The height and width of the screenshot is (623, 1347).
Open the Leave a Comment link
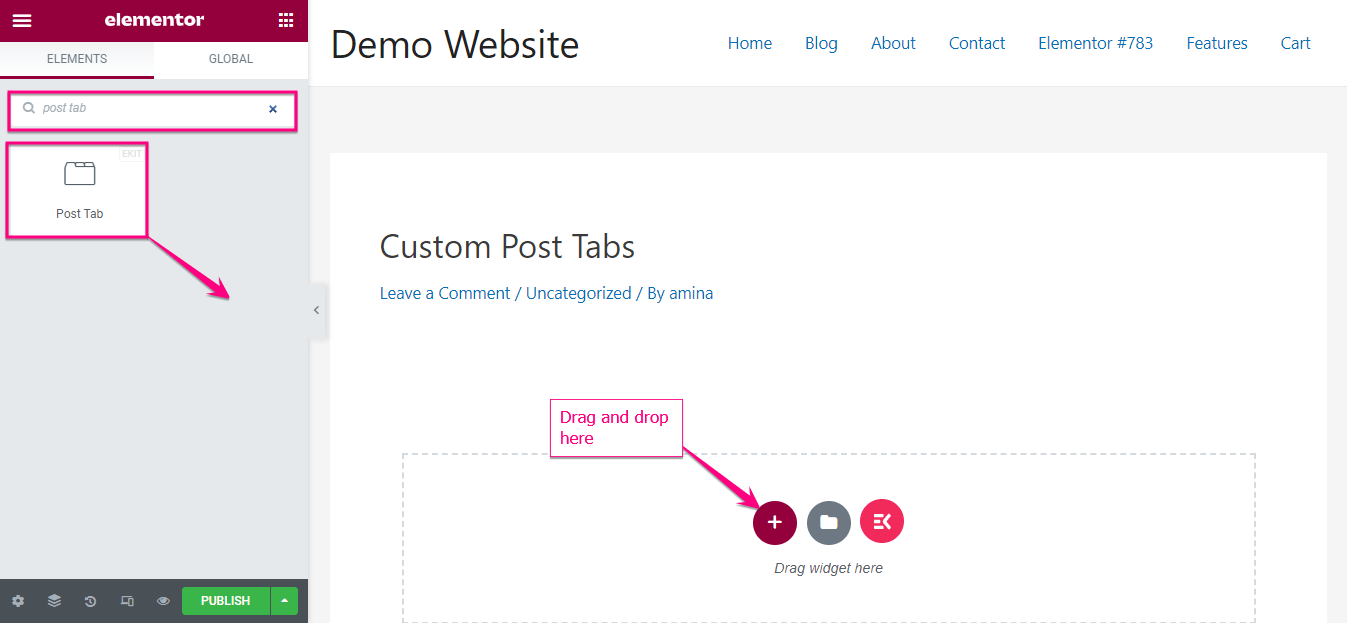pos(444,292)
